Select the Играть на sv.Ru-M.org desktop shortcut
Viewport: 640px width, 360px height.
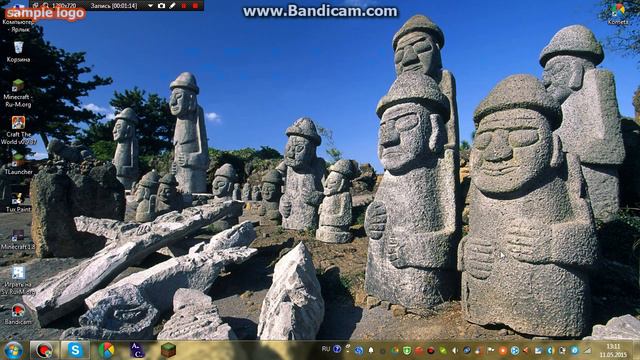[18, 280]
